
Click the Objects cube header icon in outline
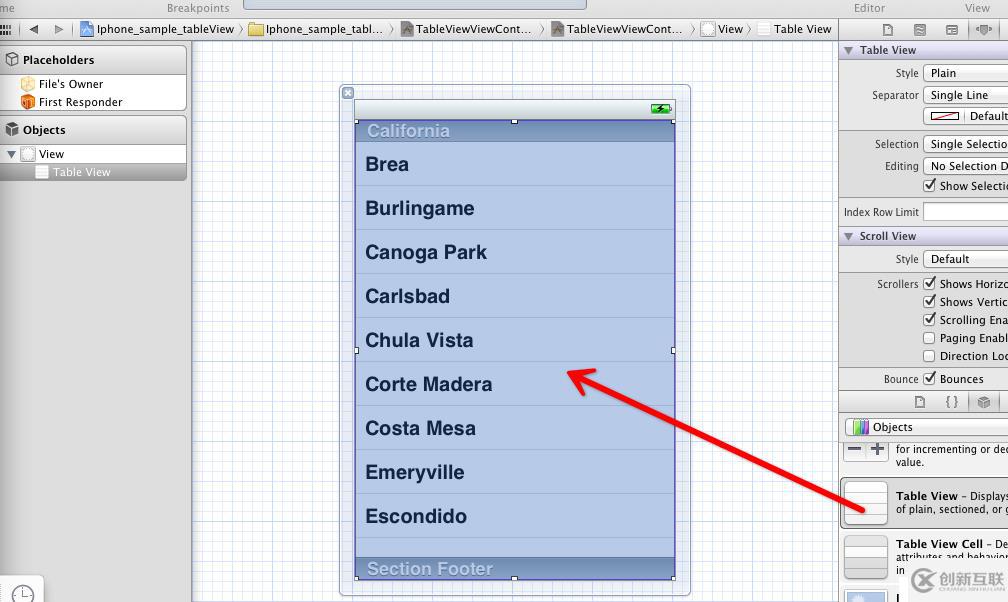point(12,129)
